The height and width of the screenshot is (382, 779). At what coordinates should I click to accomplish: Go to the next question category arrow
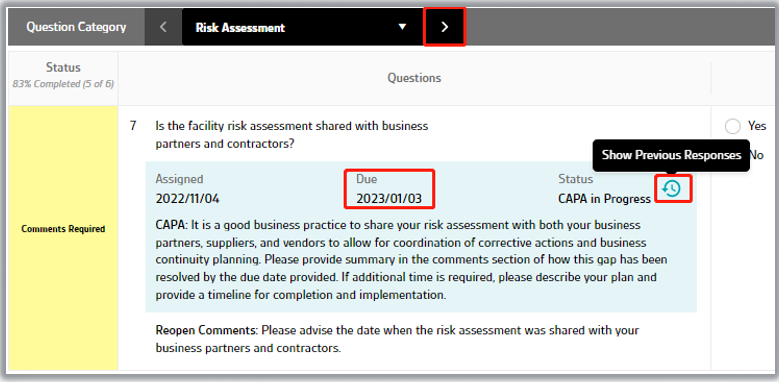point(445,27)
